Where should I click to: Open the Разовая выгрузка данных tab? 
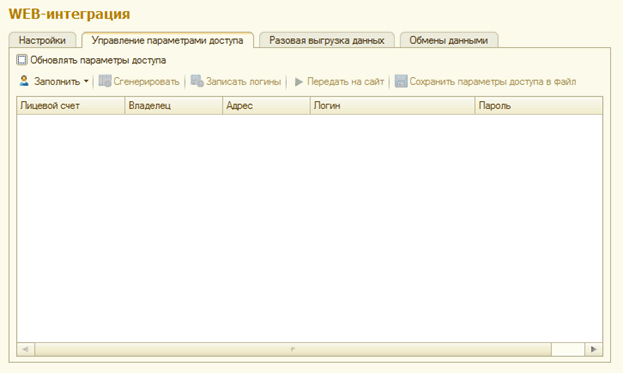click(x=327, y=40)
